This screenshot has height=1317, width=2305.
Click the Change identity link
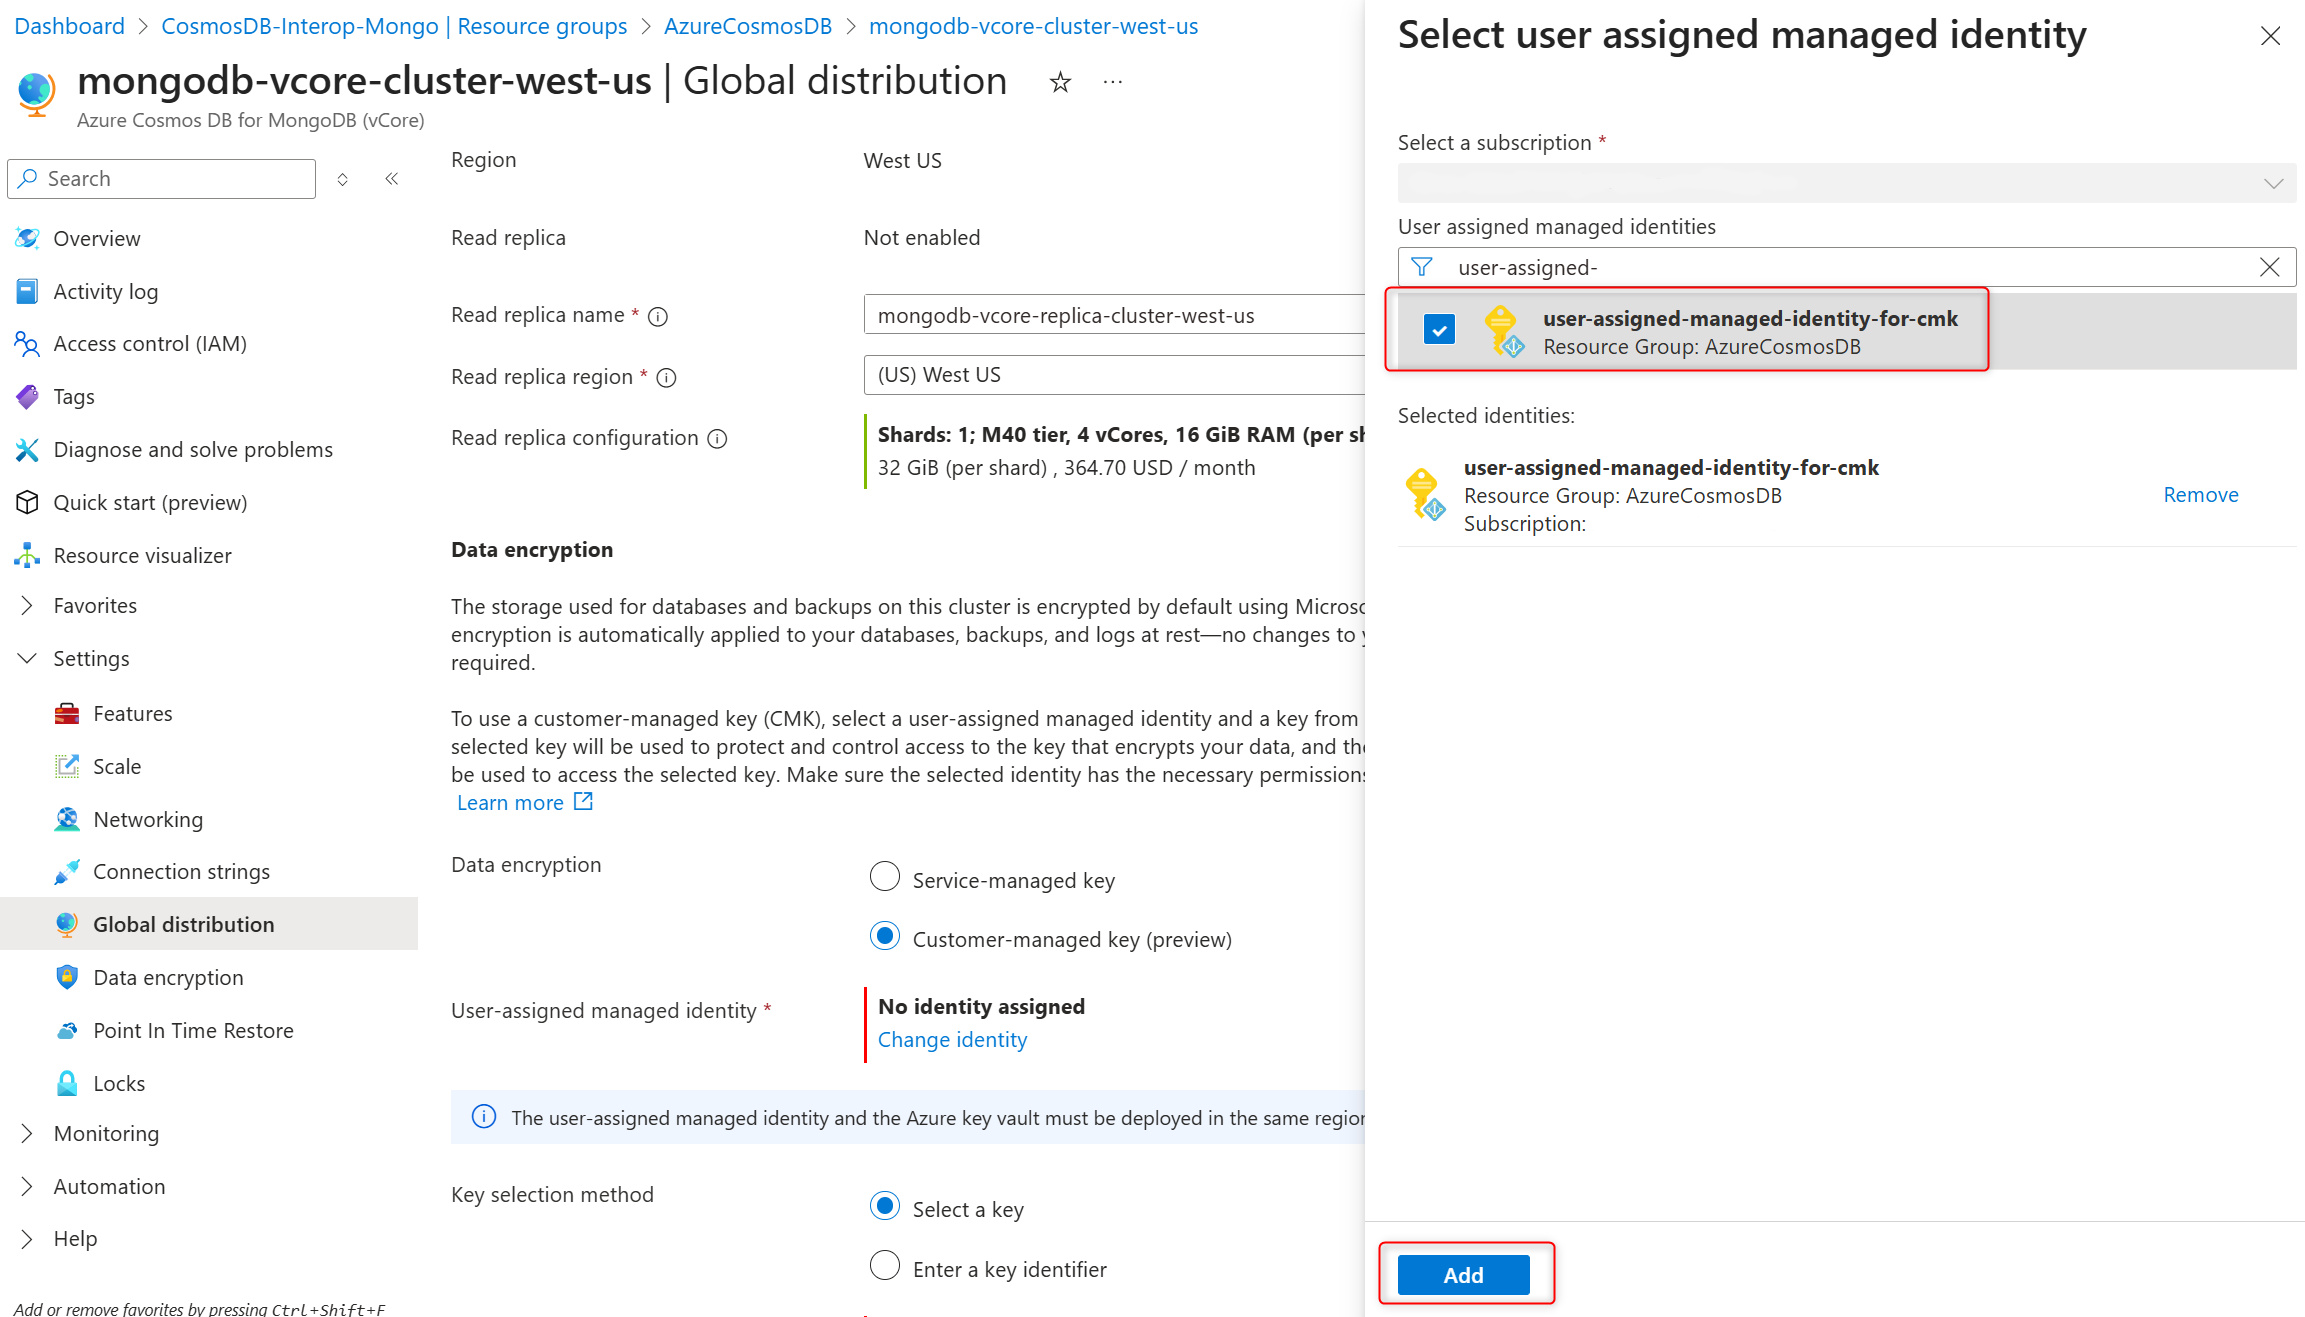pos(952,1040)
